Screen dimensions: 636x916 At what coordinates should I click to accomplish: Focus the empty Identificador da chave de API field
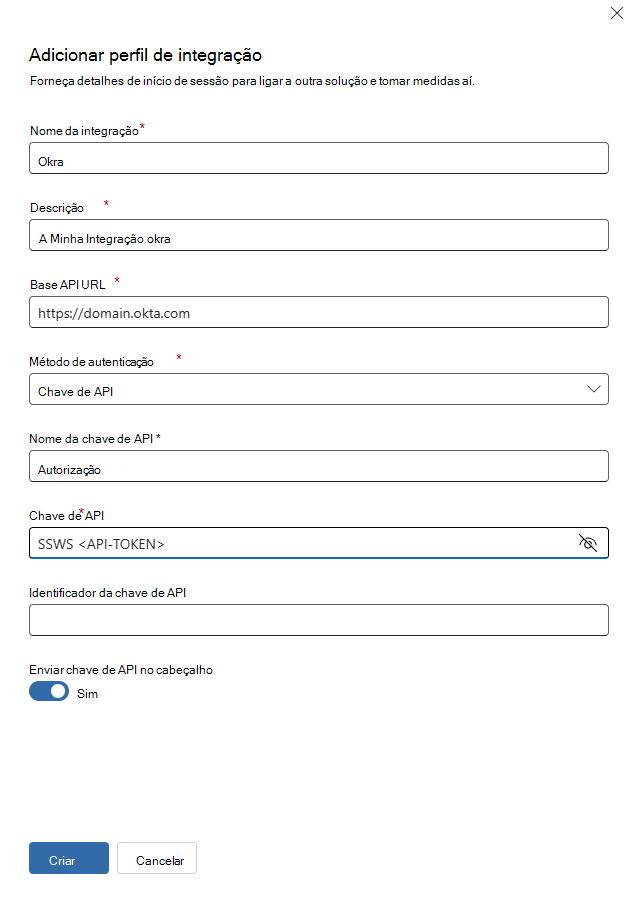click(319, 620)
